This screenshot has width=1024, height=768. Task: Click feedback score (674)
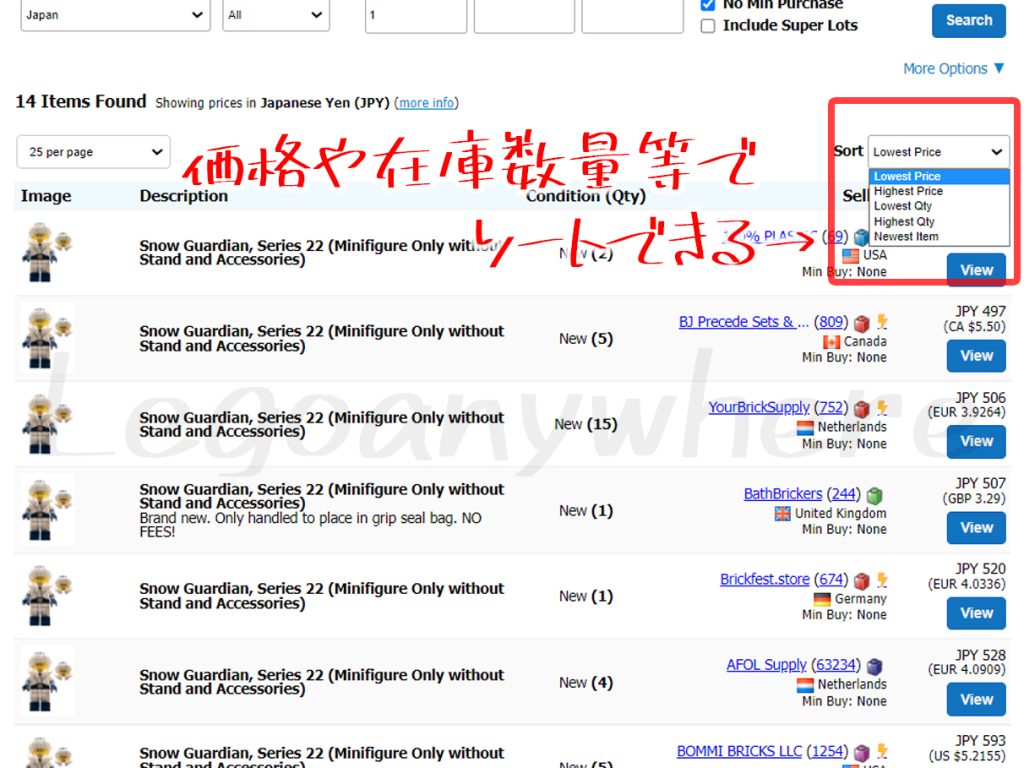pos(831,579)
